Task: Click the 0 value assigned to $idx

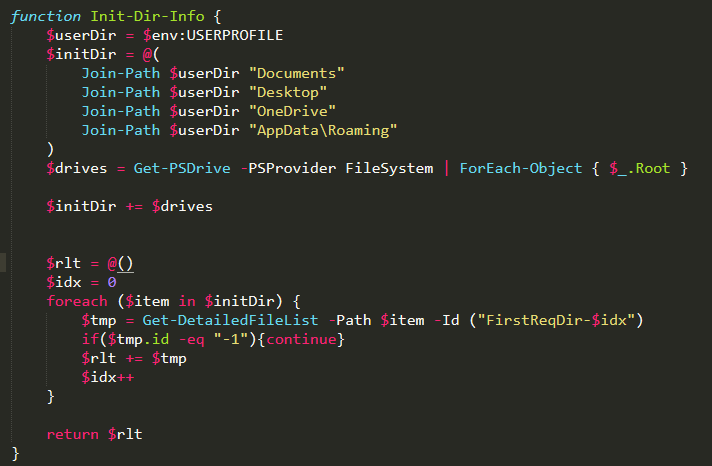Action: 112,283
